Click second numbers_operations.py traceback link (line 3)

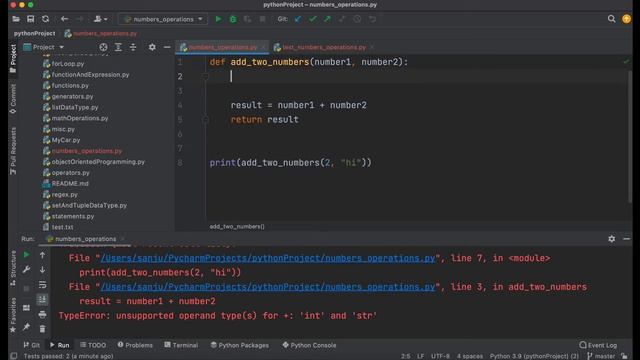pyautogui.click(x=268, y=287)
